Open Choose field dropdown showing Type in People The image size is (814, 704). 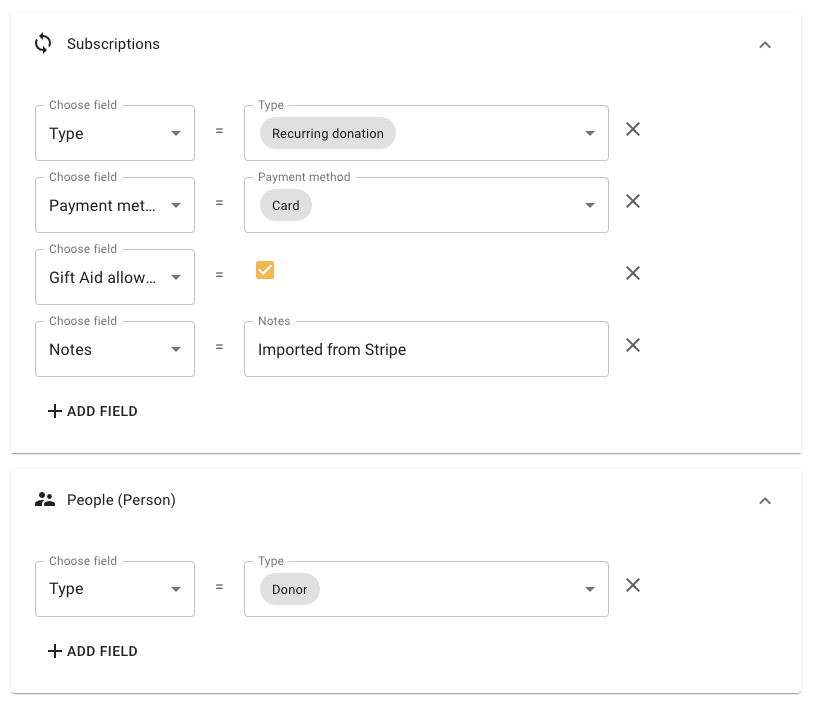115,589
